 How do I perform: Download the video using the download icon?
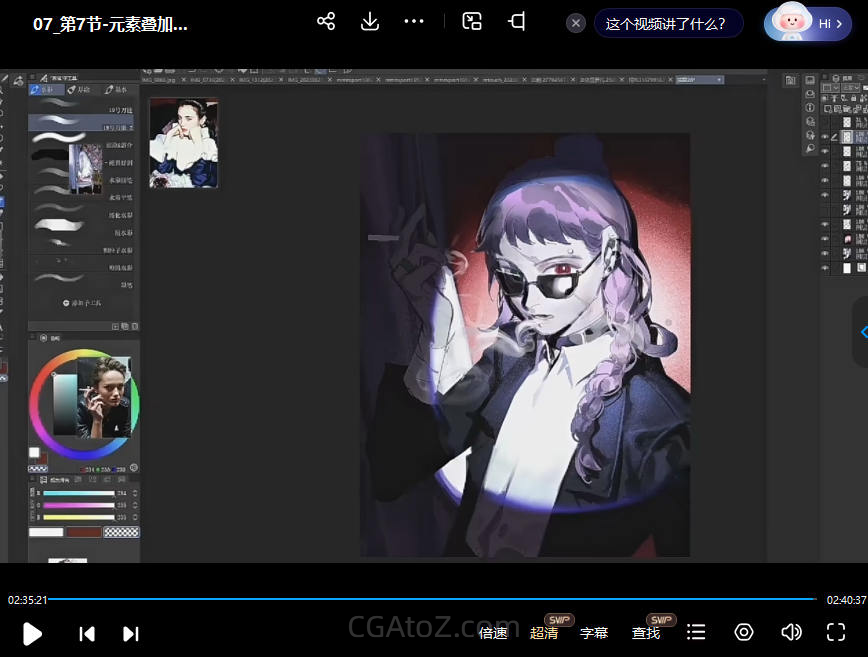(370, 22)
